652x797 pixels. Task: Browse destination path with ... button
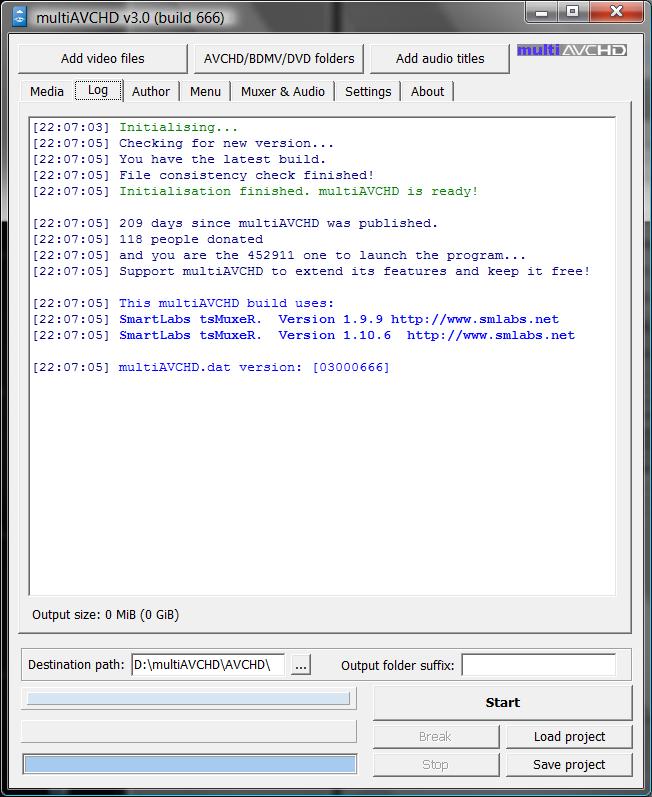click(x=301, y=665)
